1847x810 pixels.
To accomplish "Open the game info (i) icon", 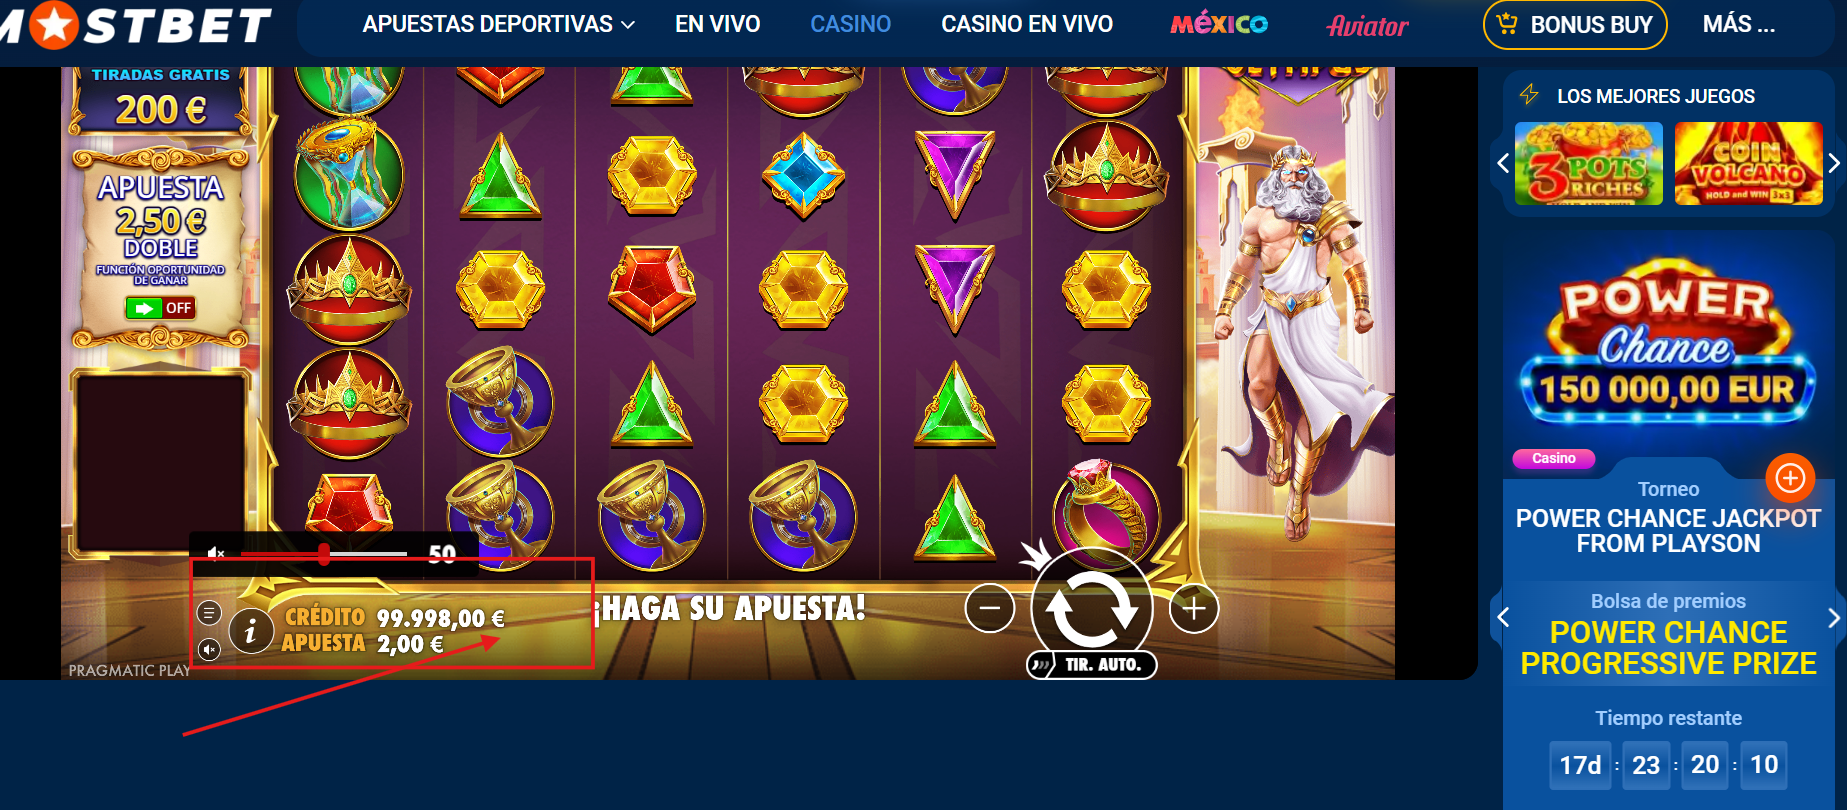I will point(251,631).
